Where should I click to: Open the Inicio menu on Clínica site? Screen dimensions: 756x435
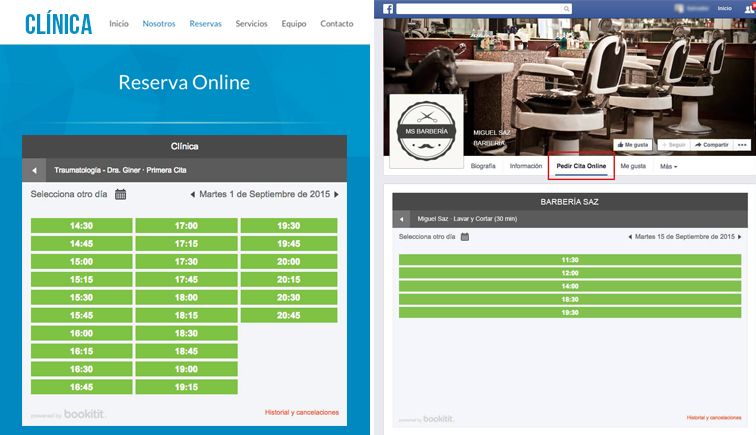(119, 23)
